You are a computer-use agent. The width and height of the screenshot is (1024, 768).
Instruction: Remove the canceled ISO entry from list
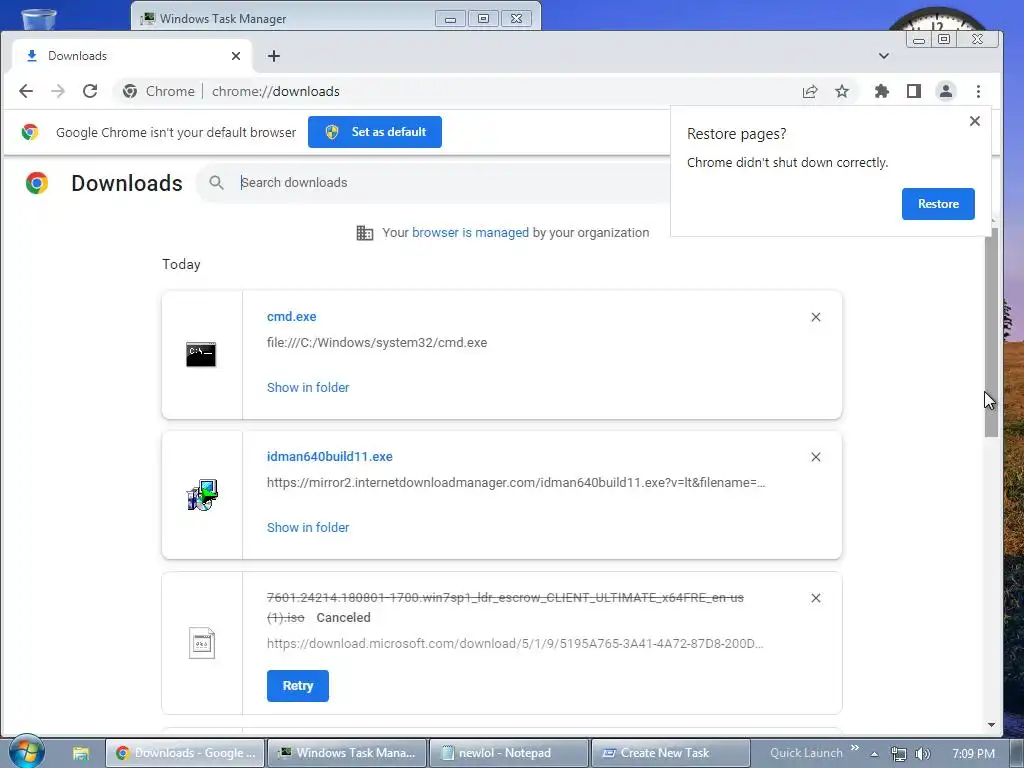coord(816,598)
